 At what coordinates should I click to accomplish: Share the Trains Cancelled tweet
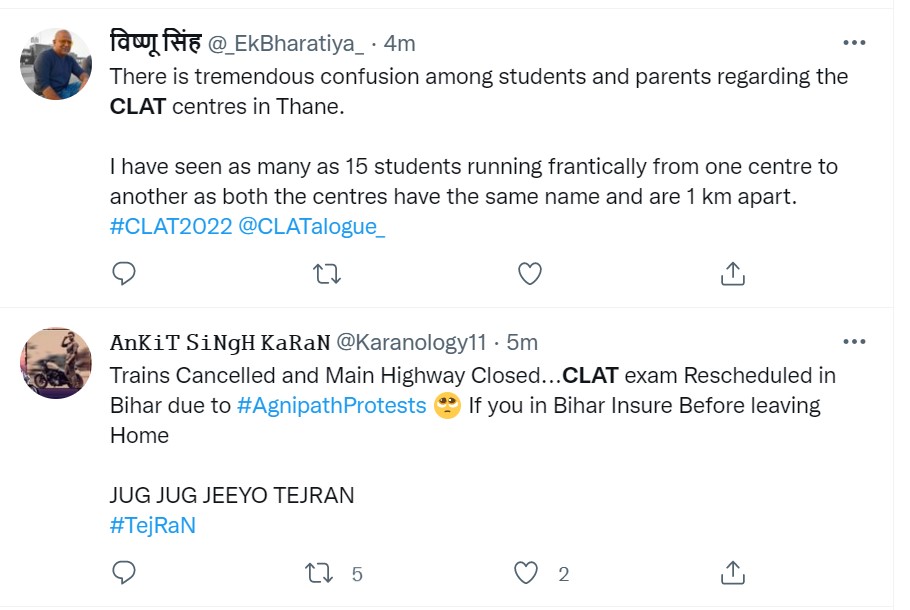pos(732,573)
